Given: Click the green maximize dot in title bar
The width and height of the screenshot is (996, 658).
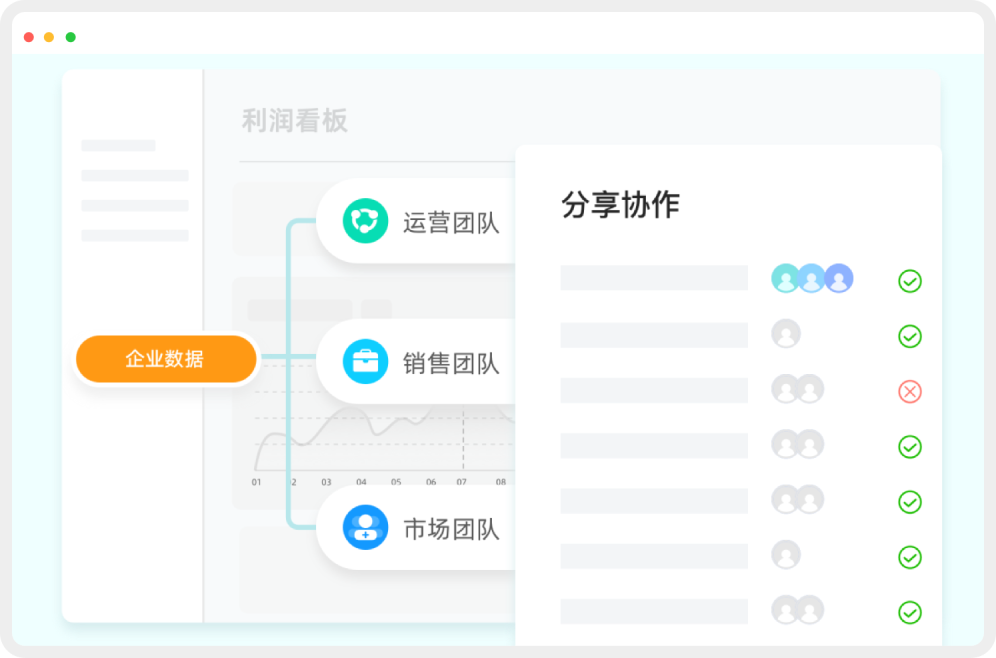Looking at the screenshot, I should point(71,37).
